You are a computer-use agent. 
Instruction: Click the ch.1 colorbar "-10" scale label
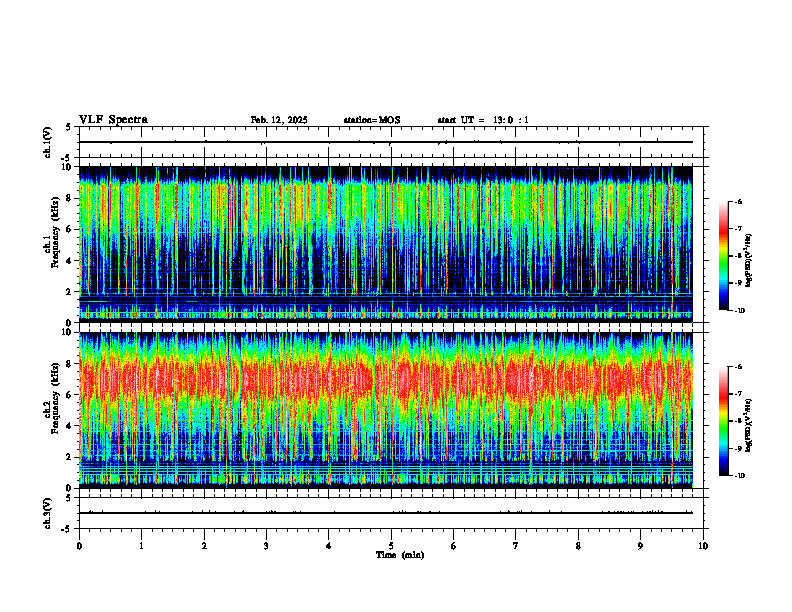click(x=740, y=311)
